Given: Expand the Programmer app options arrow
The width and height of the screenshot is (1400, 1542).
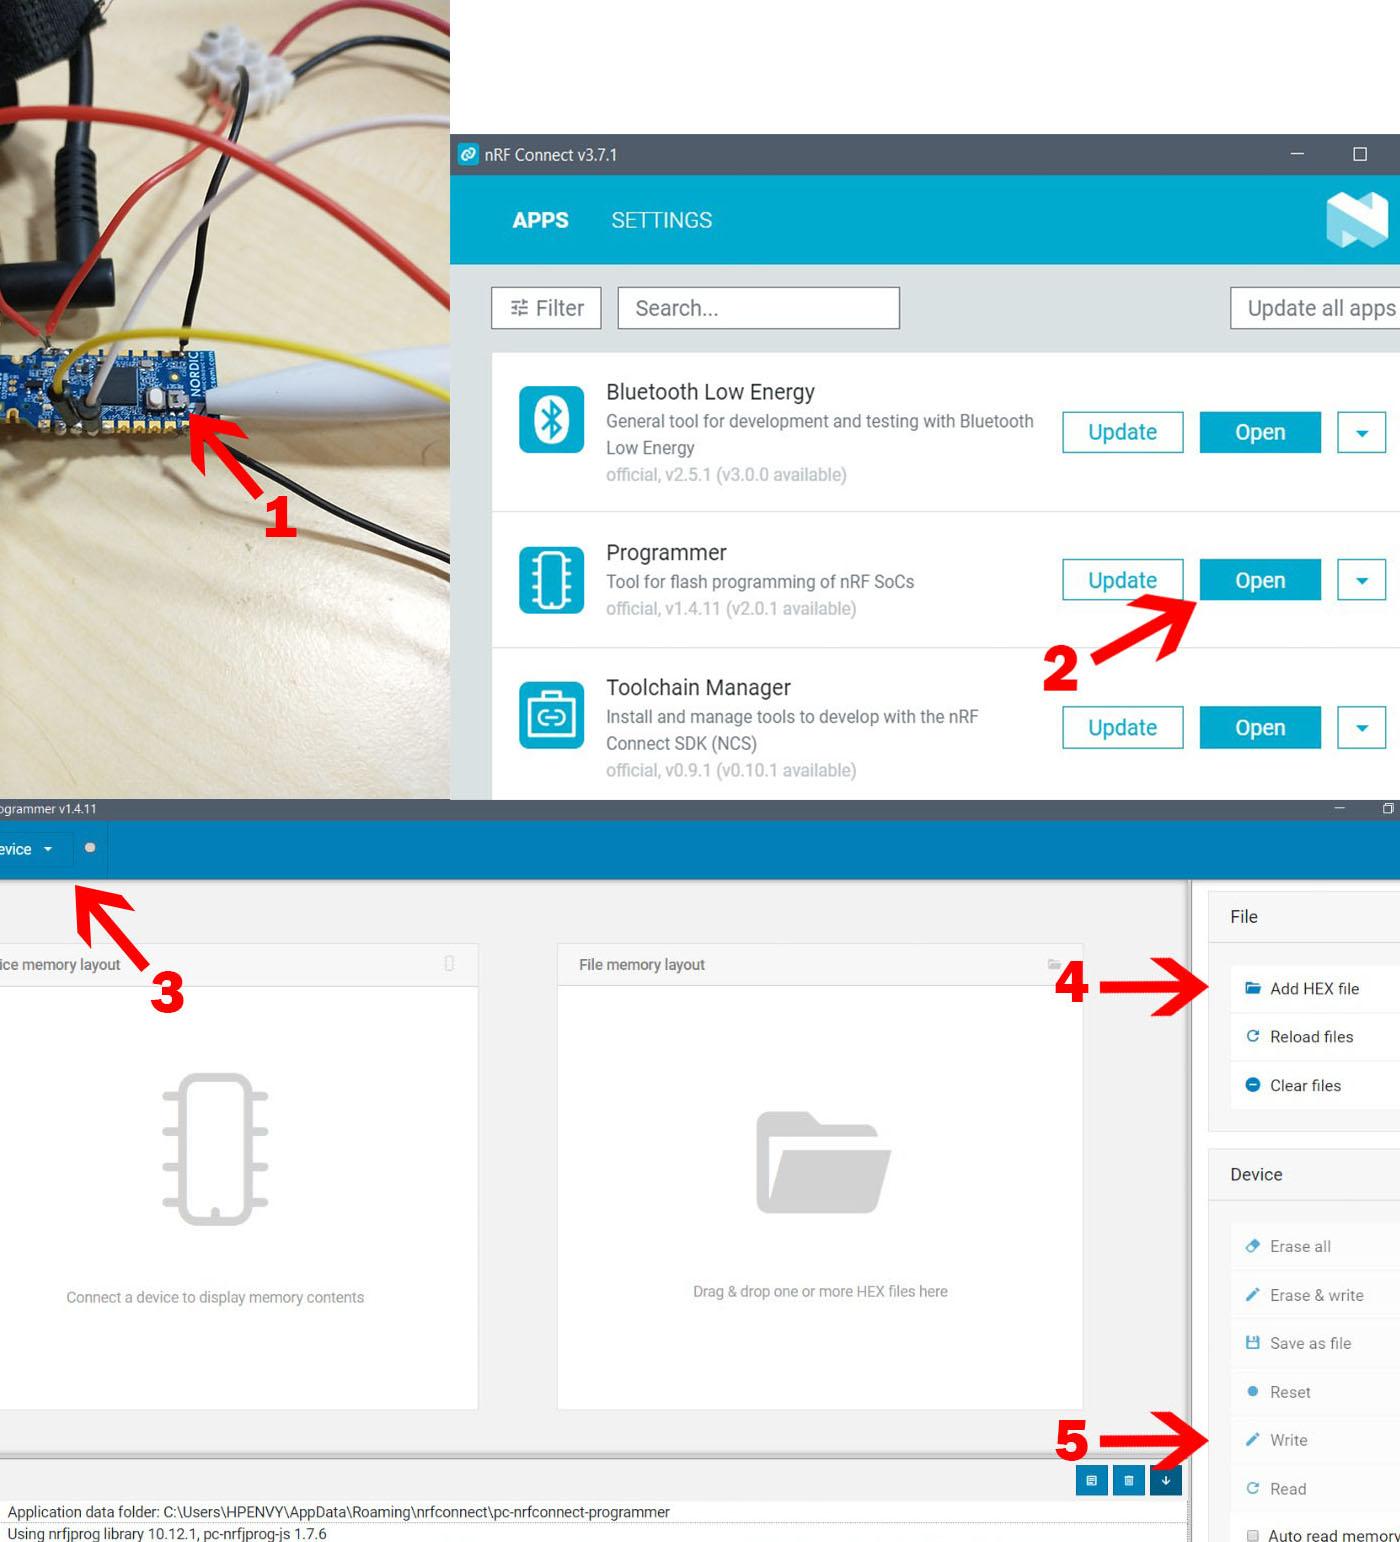Looking at the screenshot, I should point(1361,580).
